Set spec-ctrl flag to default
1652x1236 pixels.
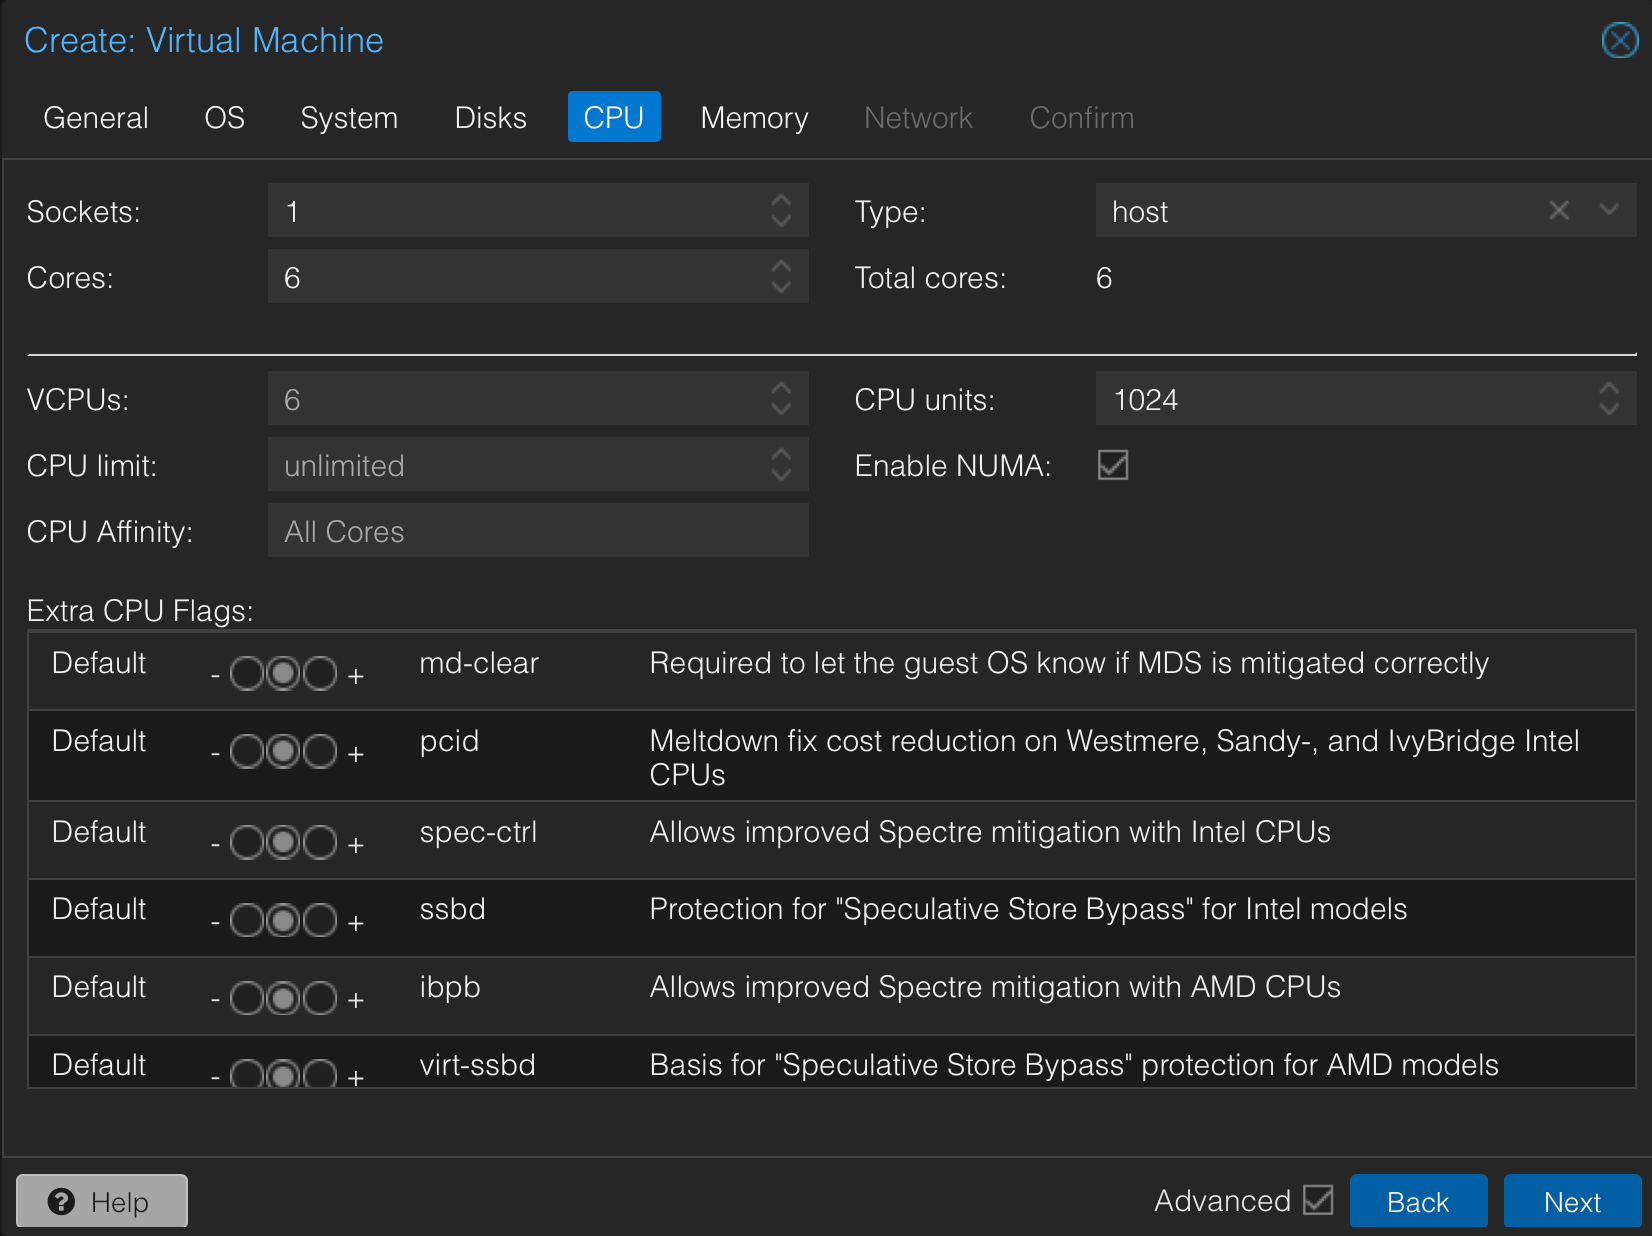(x=284, y=842)
